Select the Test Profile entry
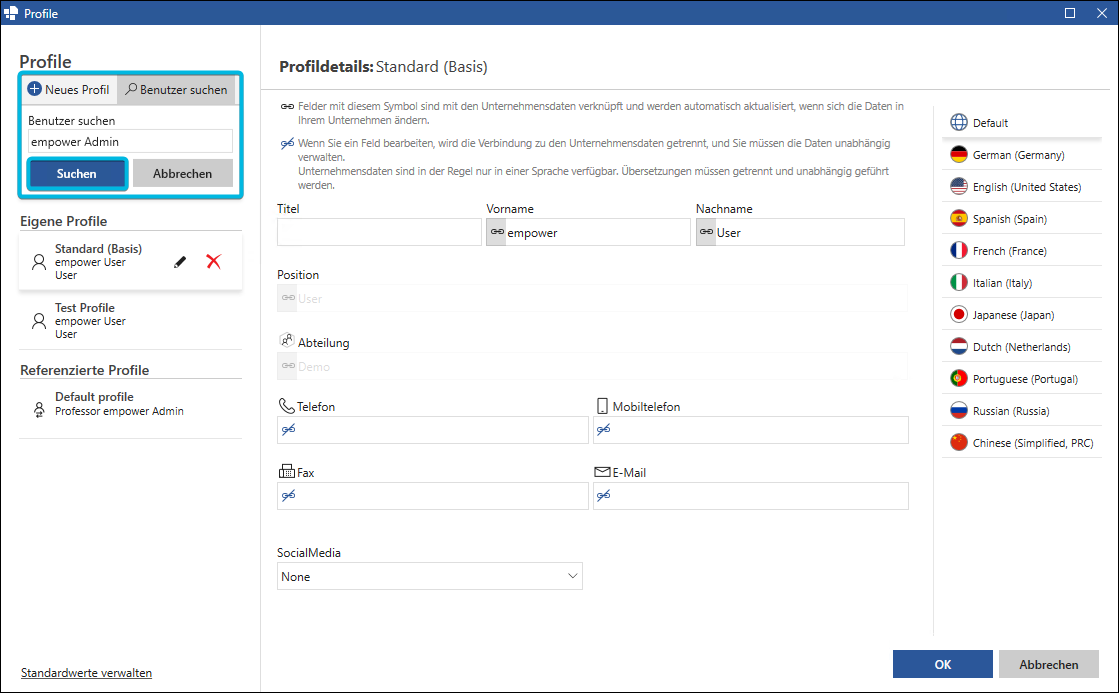 (131, 320)
